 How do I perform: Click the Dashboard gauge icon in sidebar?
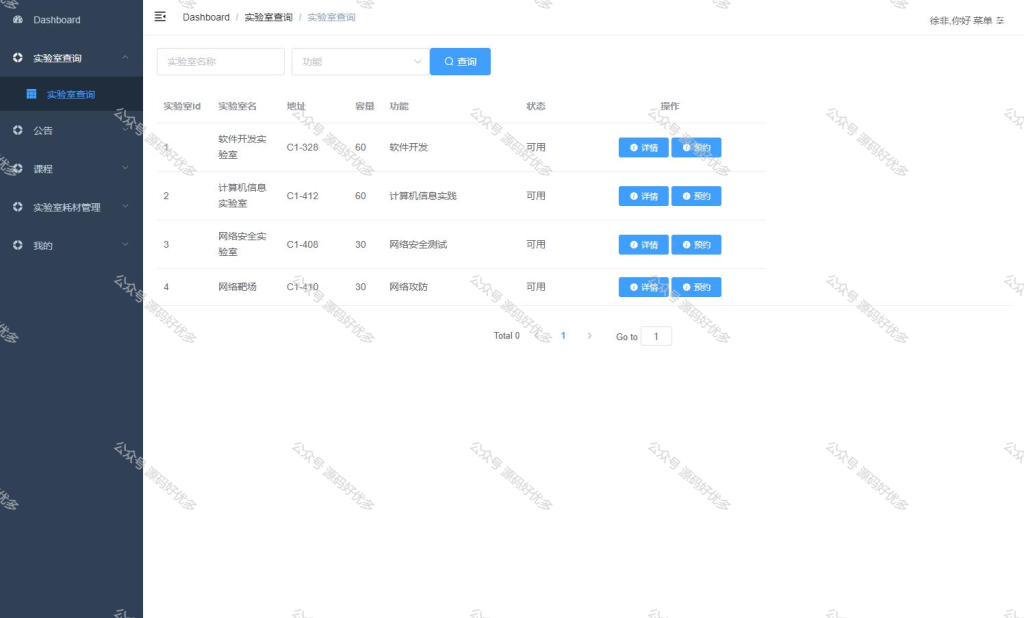(x=18, y=20)
